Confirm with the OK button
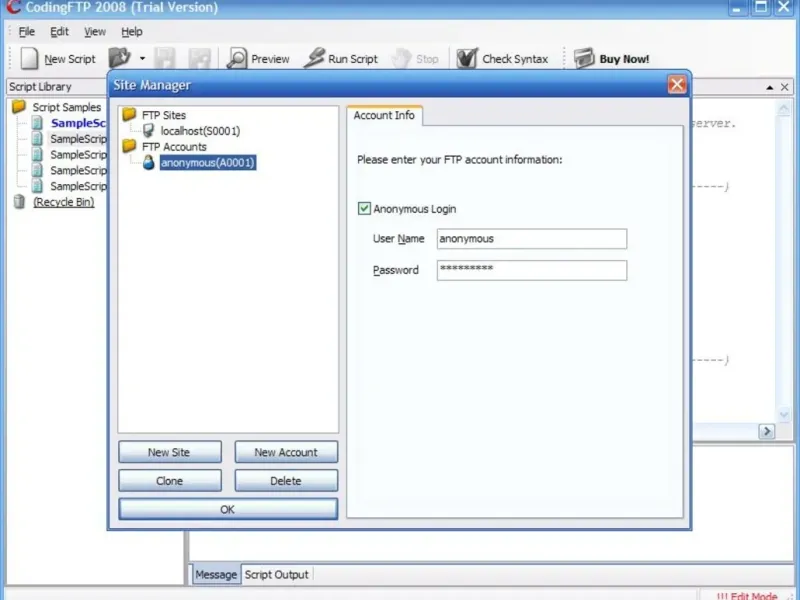The image size is (800, 600). click(x=228, y=509)
